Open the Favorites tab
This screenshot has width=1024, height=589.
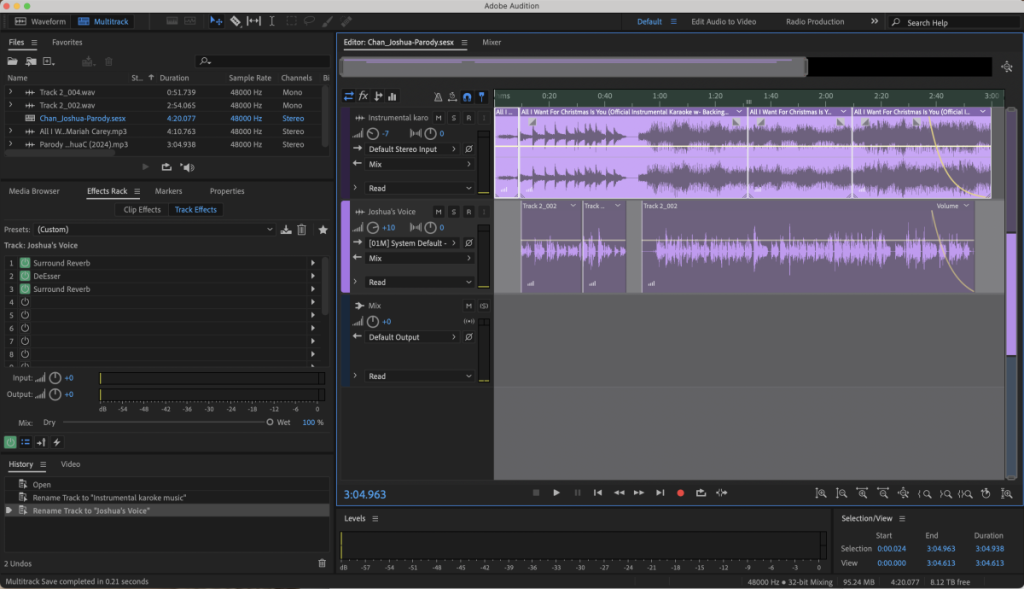(67, 42)
